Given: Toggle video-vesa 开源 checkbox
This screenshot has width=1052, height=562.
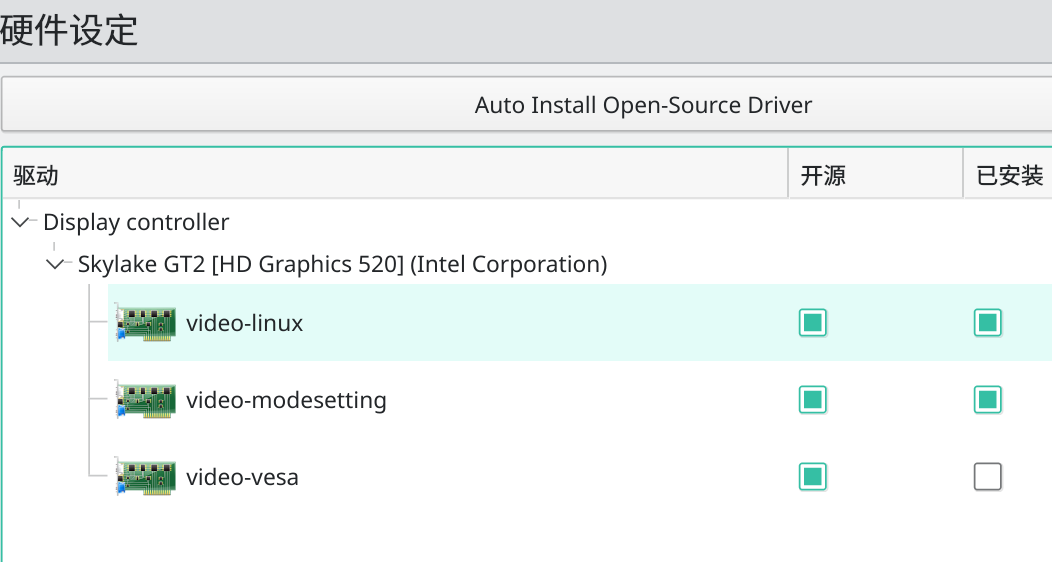Looking at the screenshot, I should click(813, 477).
